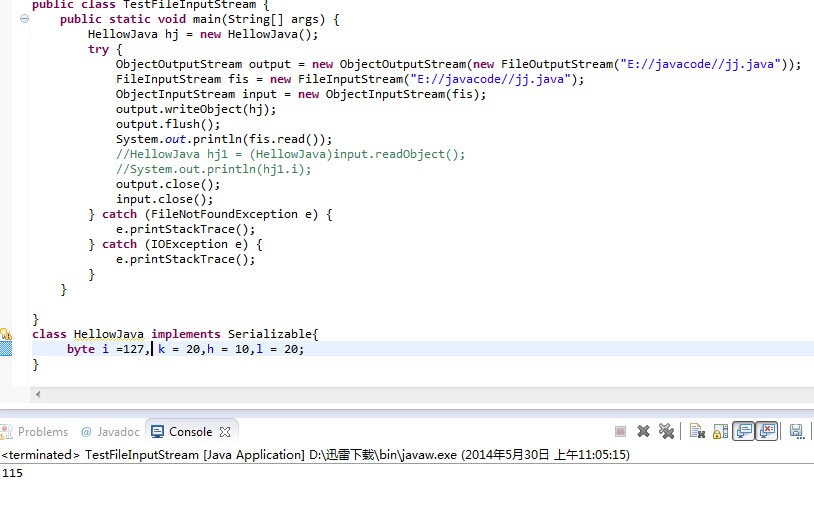
Task: Click Remove Launch single X icon
Action: (x=643, y=431)
